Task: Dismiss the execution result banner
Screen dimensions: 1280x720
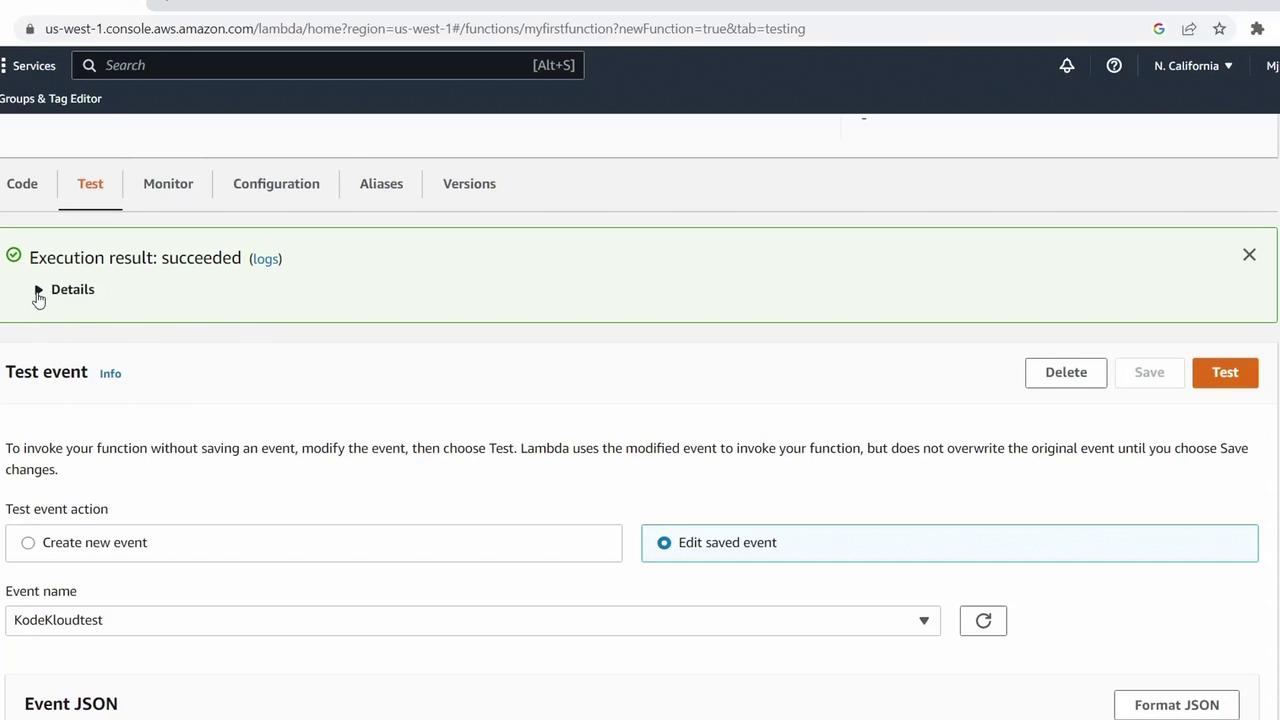Action: point(1249,255)
